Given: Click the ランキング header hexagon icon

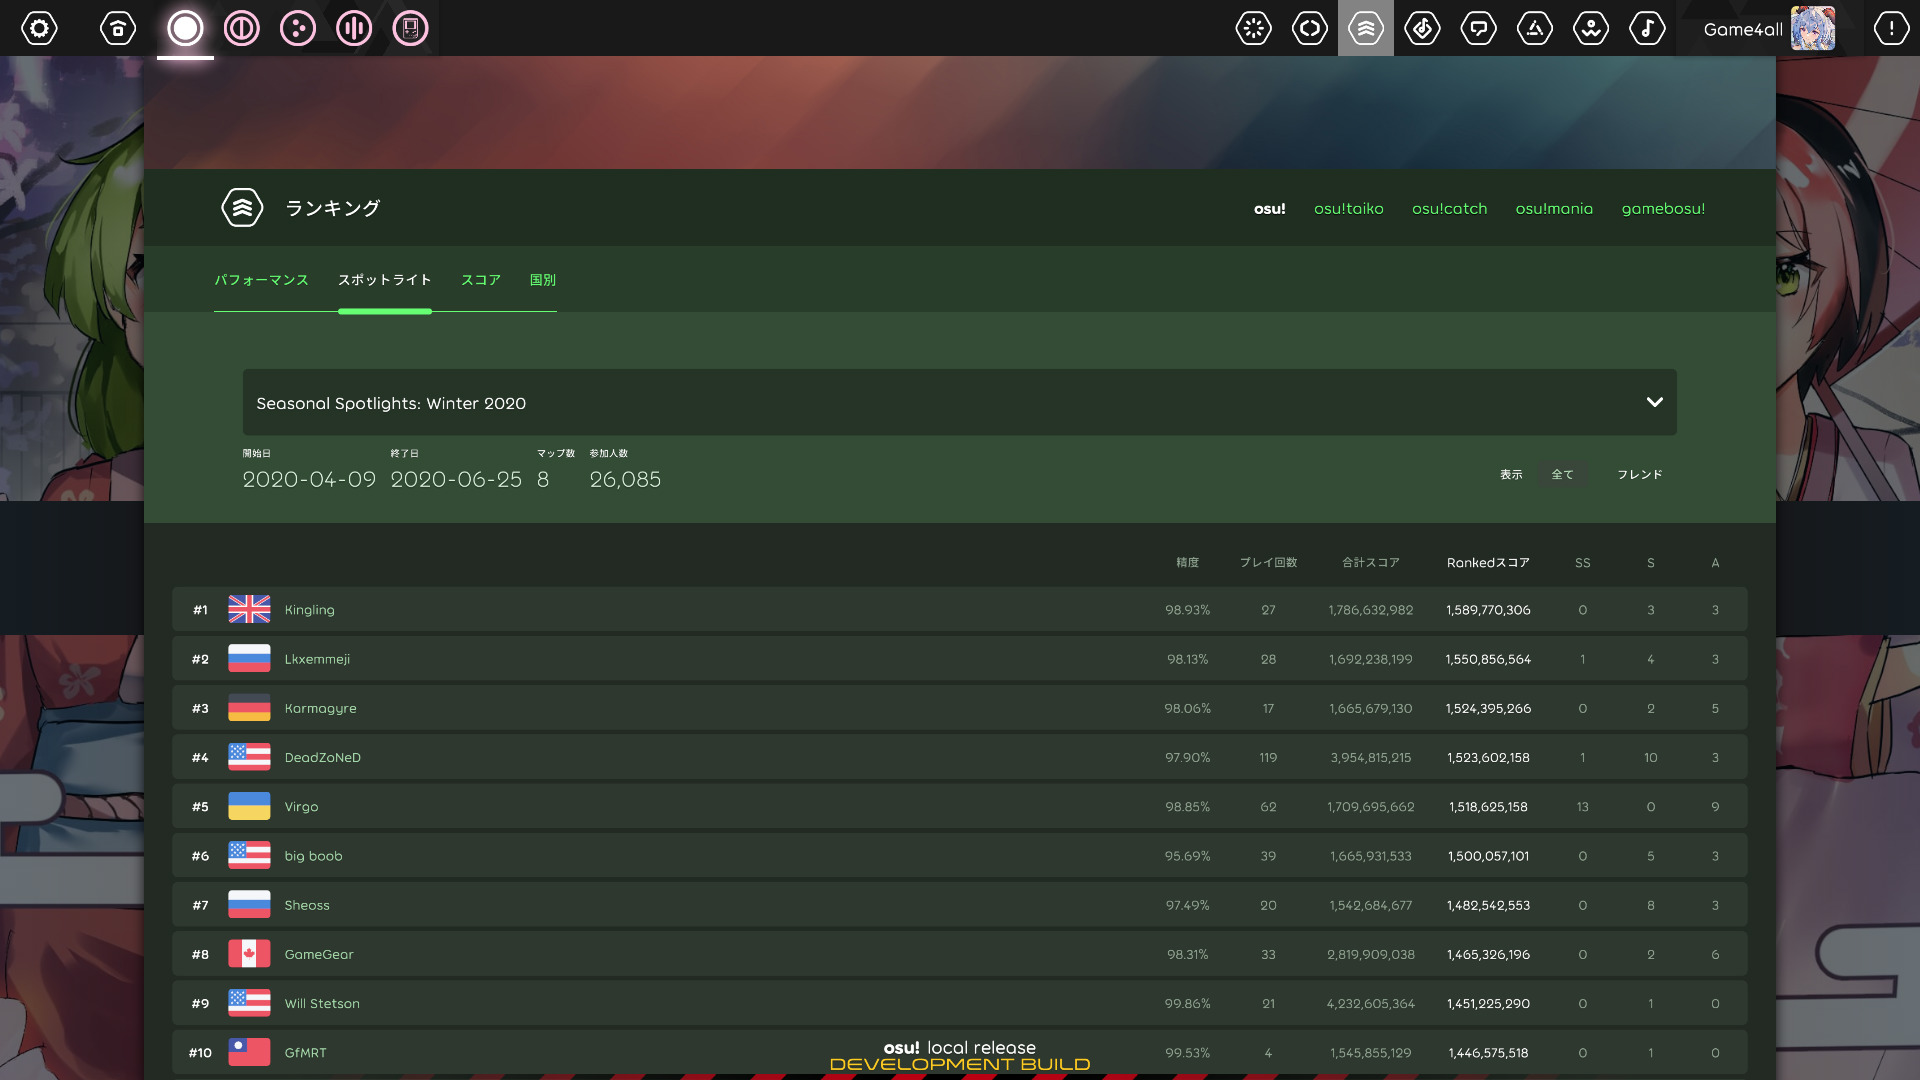Looking at the screenshot, I should (242, 208).
